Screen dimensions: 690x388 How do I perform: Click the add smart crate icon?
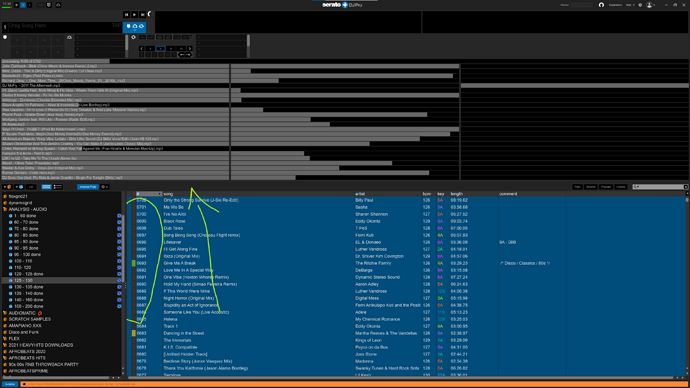tap(19, 187)
